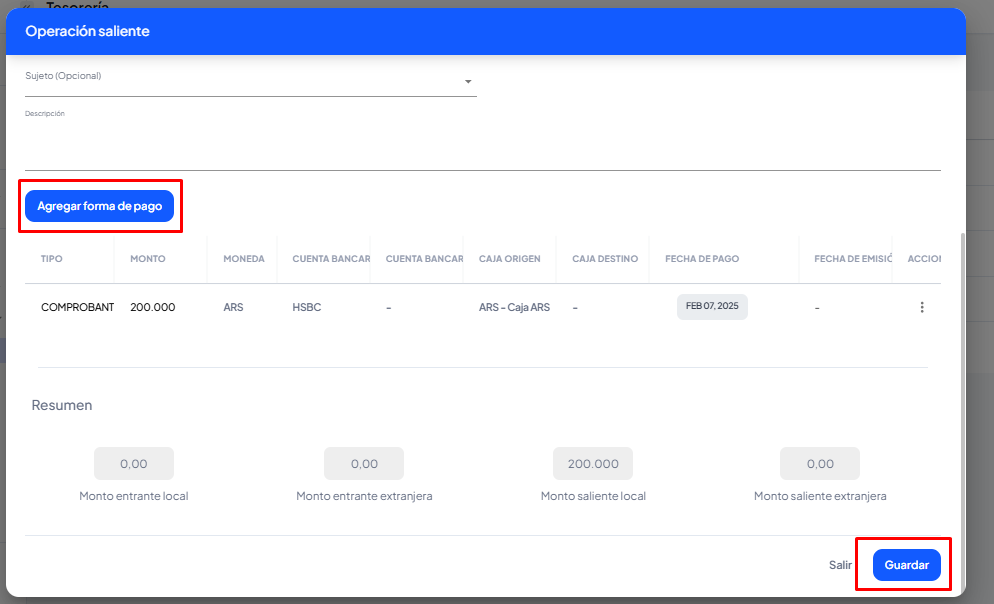Screen dimensions: 994x604
Task: Click the Monto saliente local field
Action: click(593, 464)
